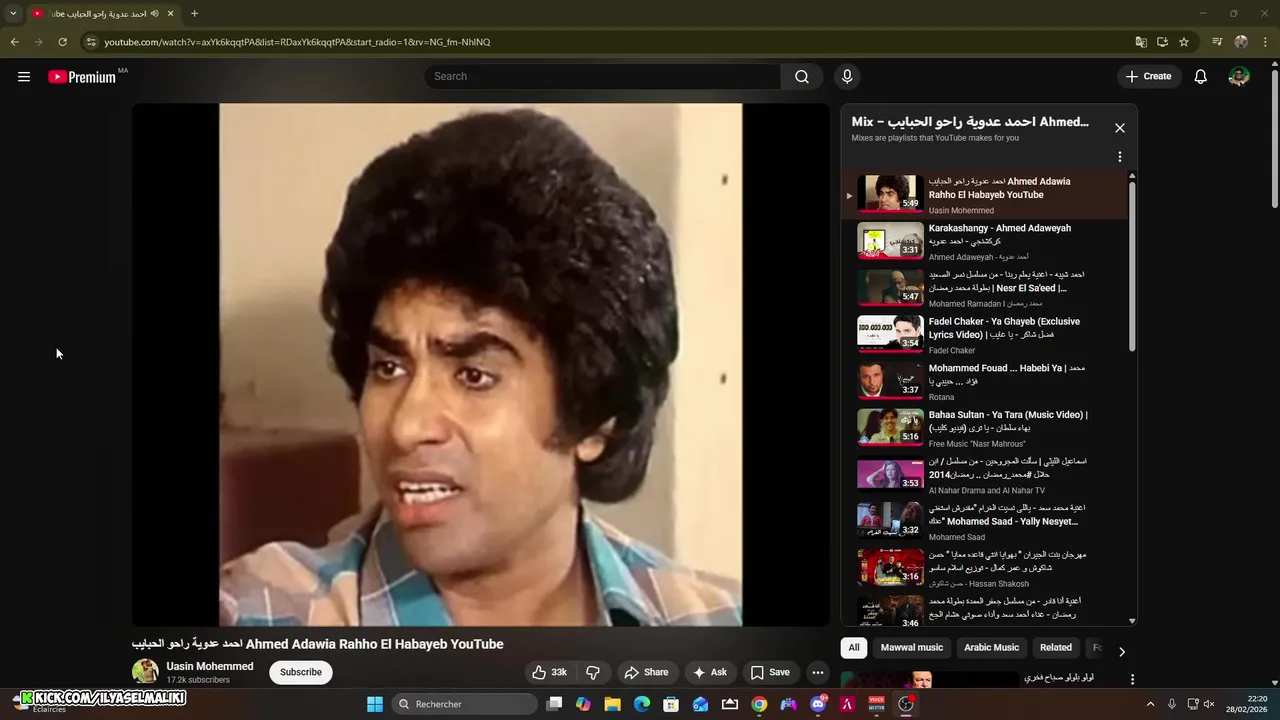Open Chrome profile avatar
1280x720 pixels.
coord(1241,42)
